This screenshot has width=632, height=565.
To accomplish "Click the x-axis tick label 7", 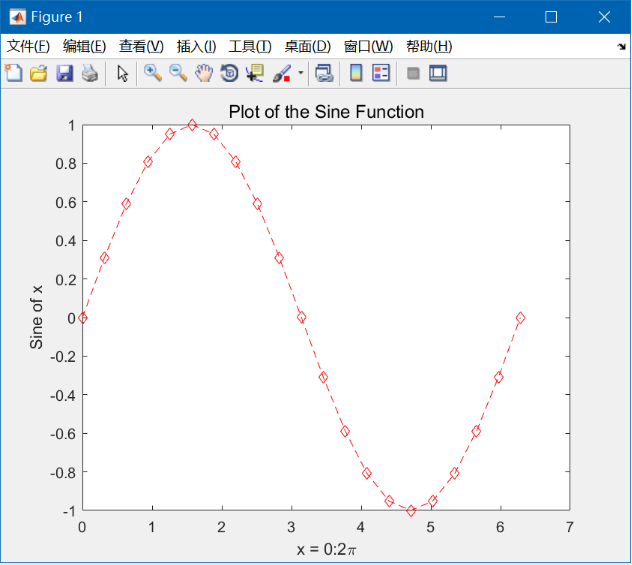I will pos(570,527).
